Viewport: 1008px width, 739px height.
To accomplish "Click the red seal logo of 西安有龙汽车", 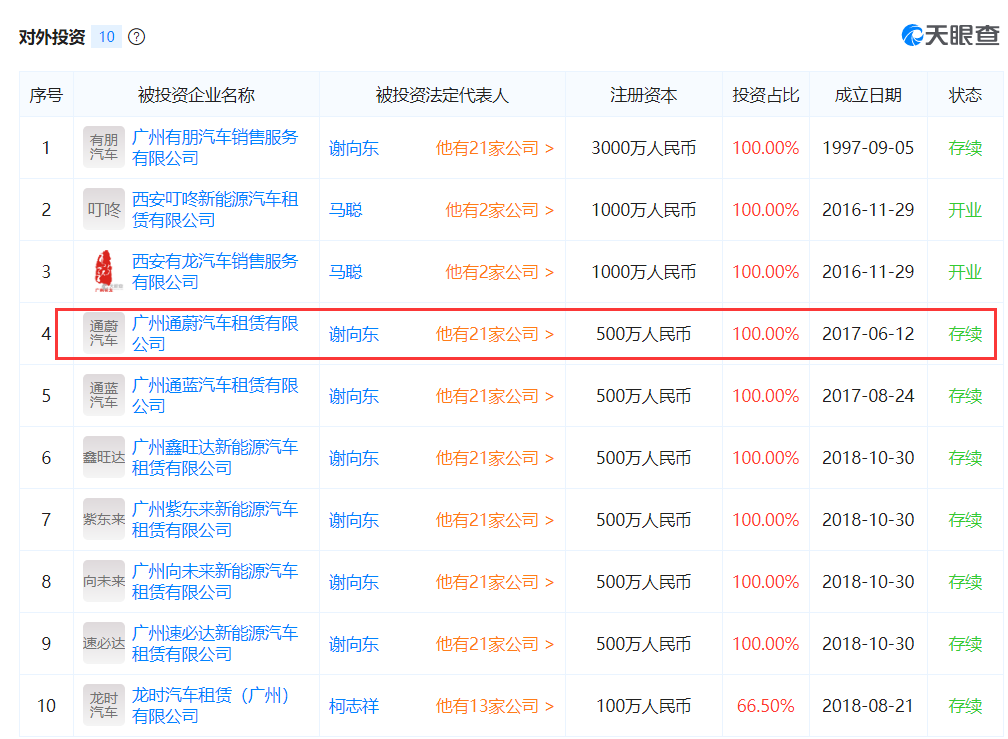I will tap(104, 271).
